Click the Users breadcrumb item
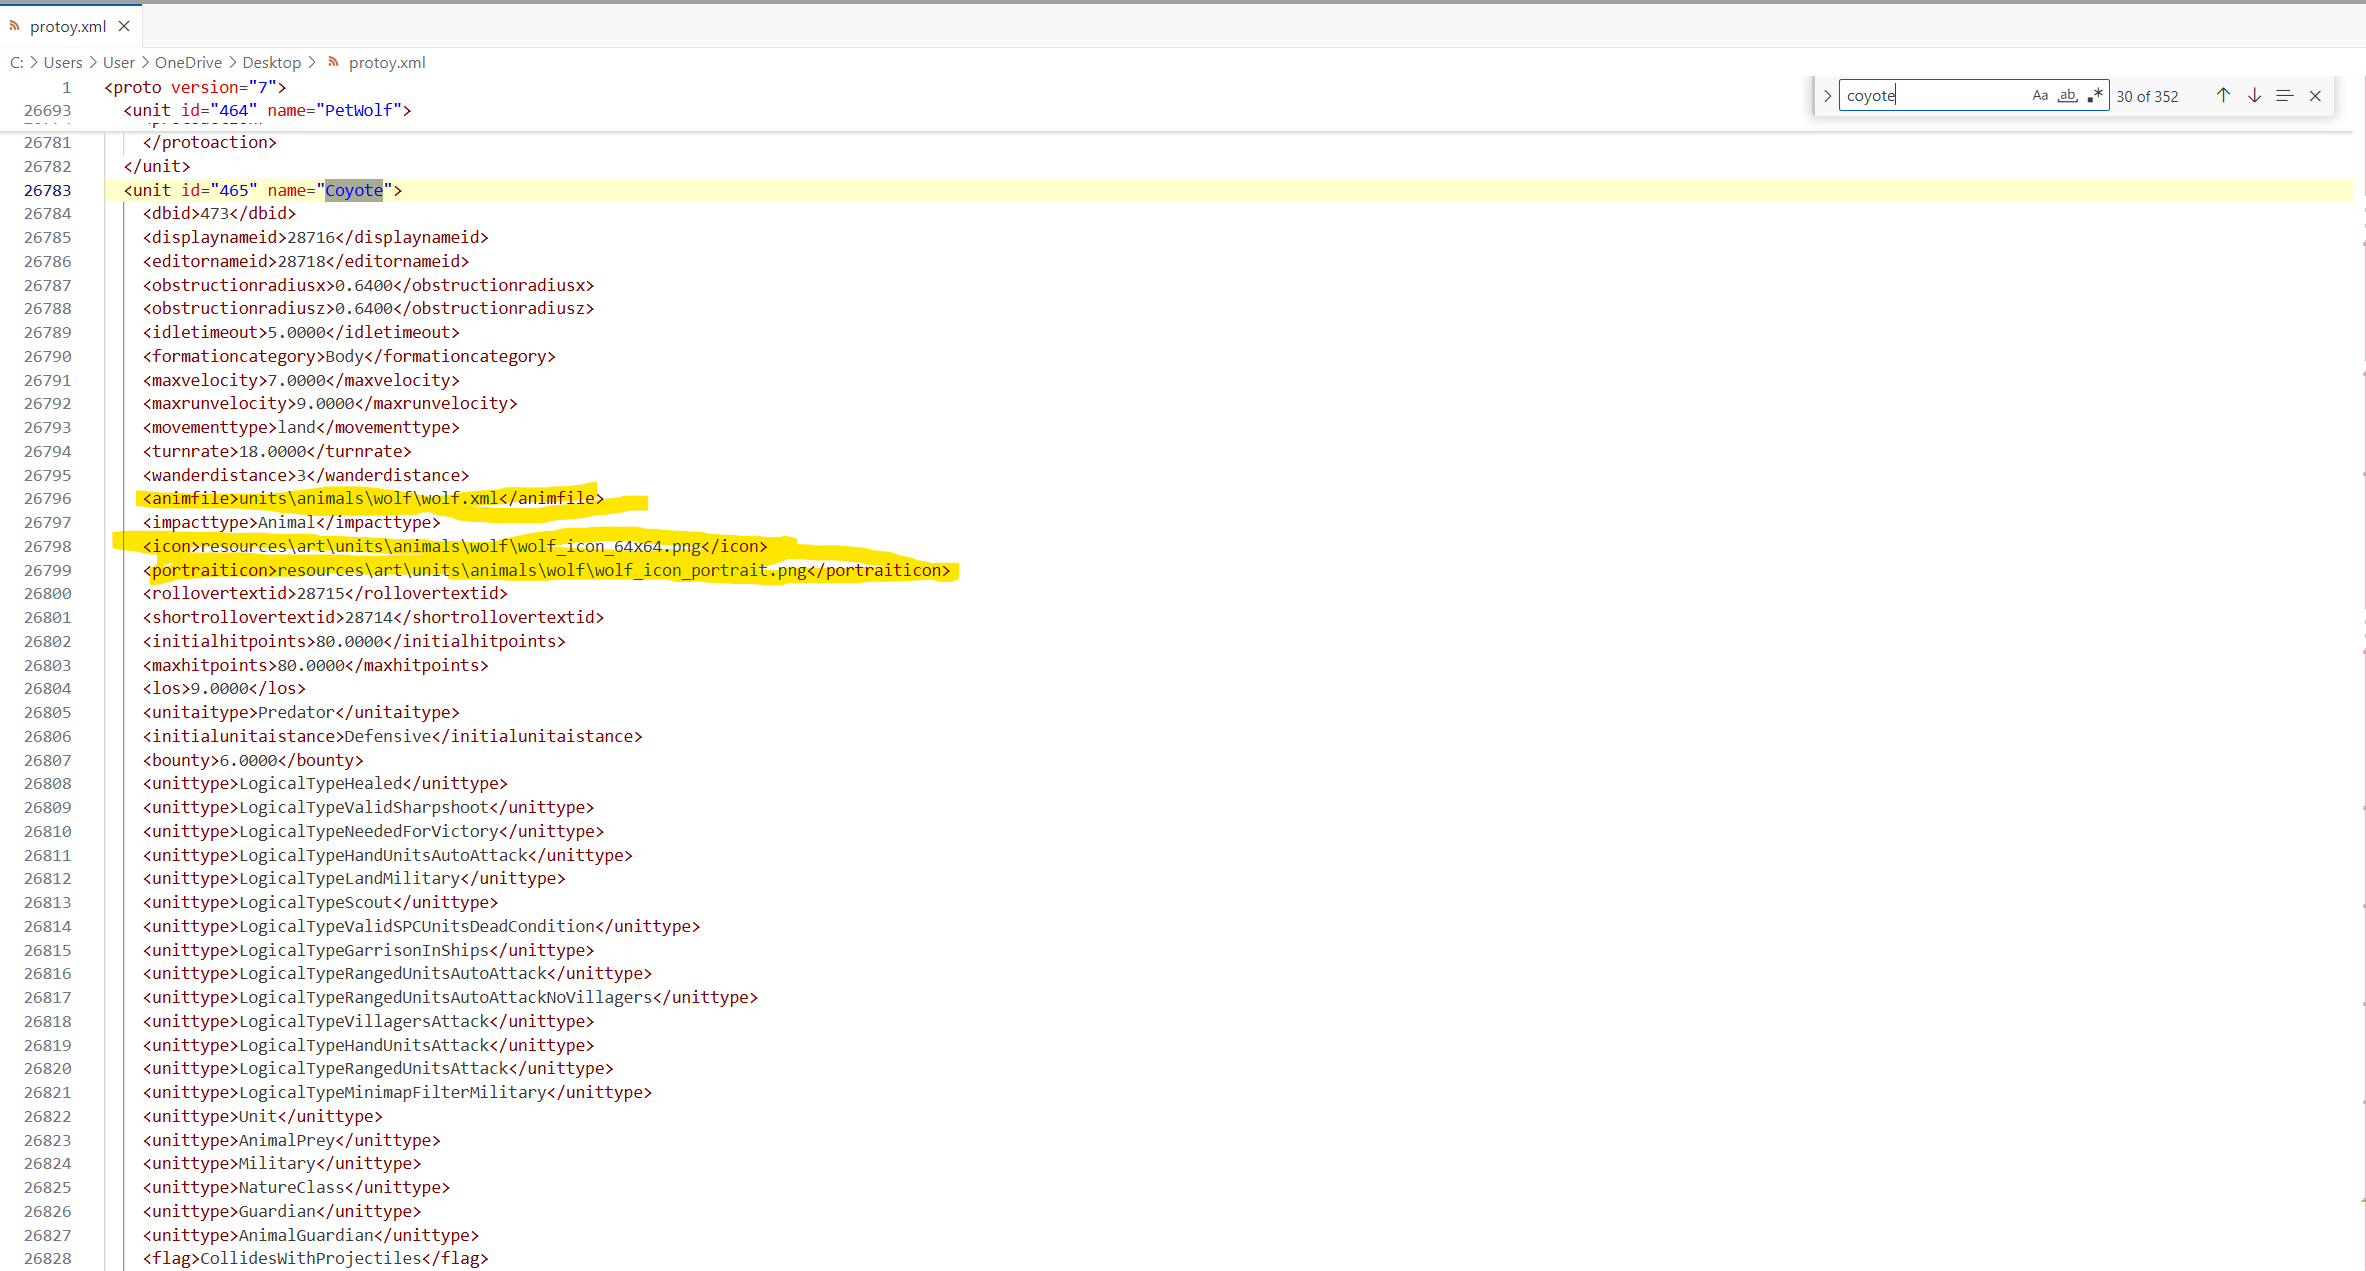The height and width of the screenshot is (1271, 2366). point(63,62)
